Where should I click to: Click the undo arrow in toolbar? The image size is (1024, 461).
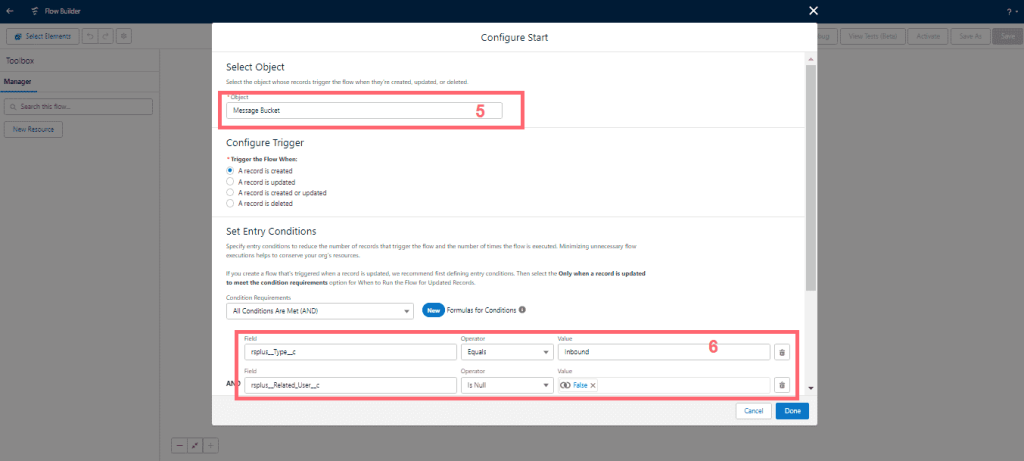point(90,36)
